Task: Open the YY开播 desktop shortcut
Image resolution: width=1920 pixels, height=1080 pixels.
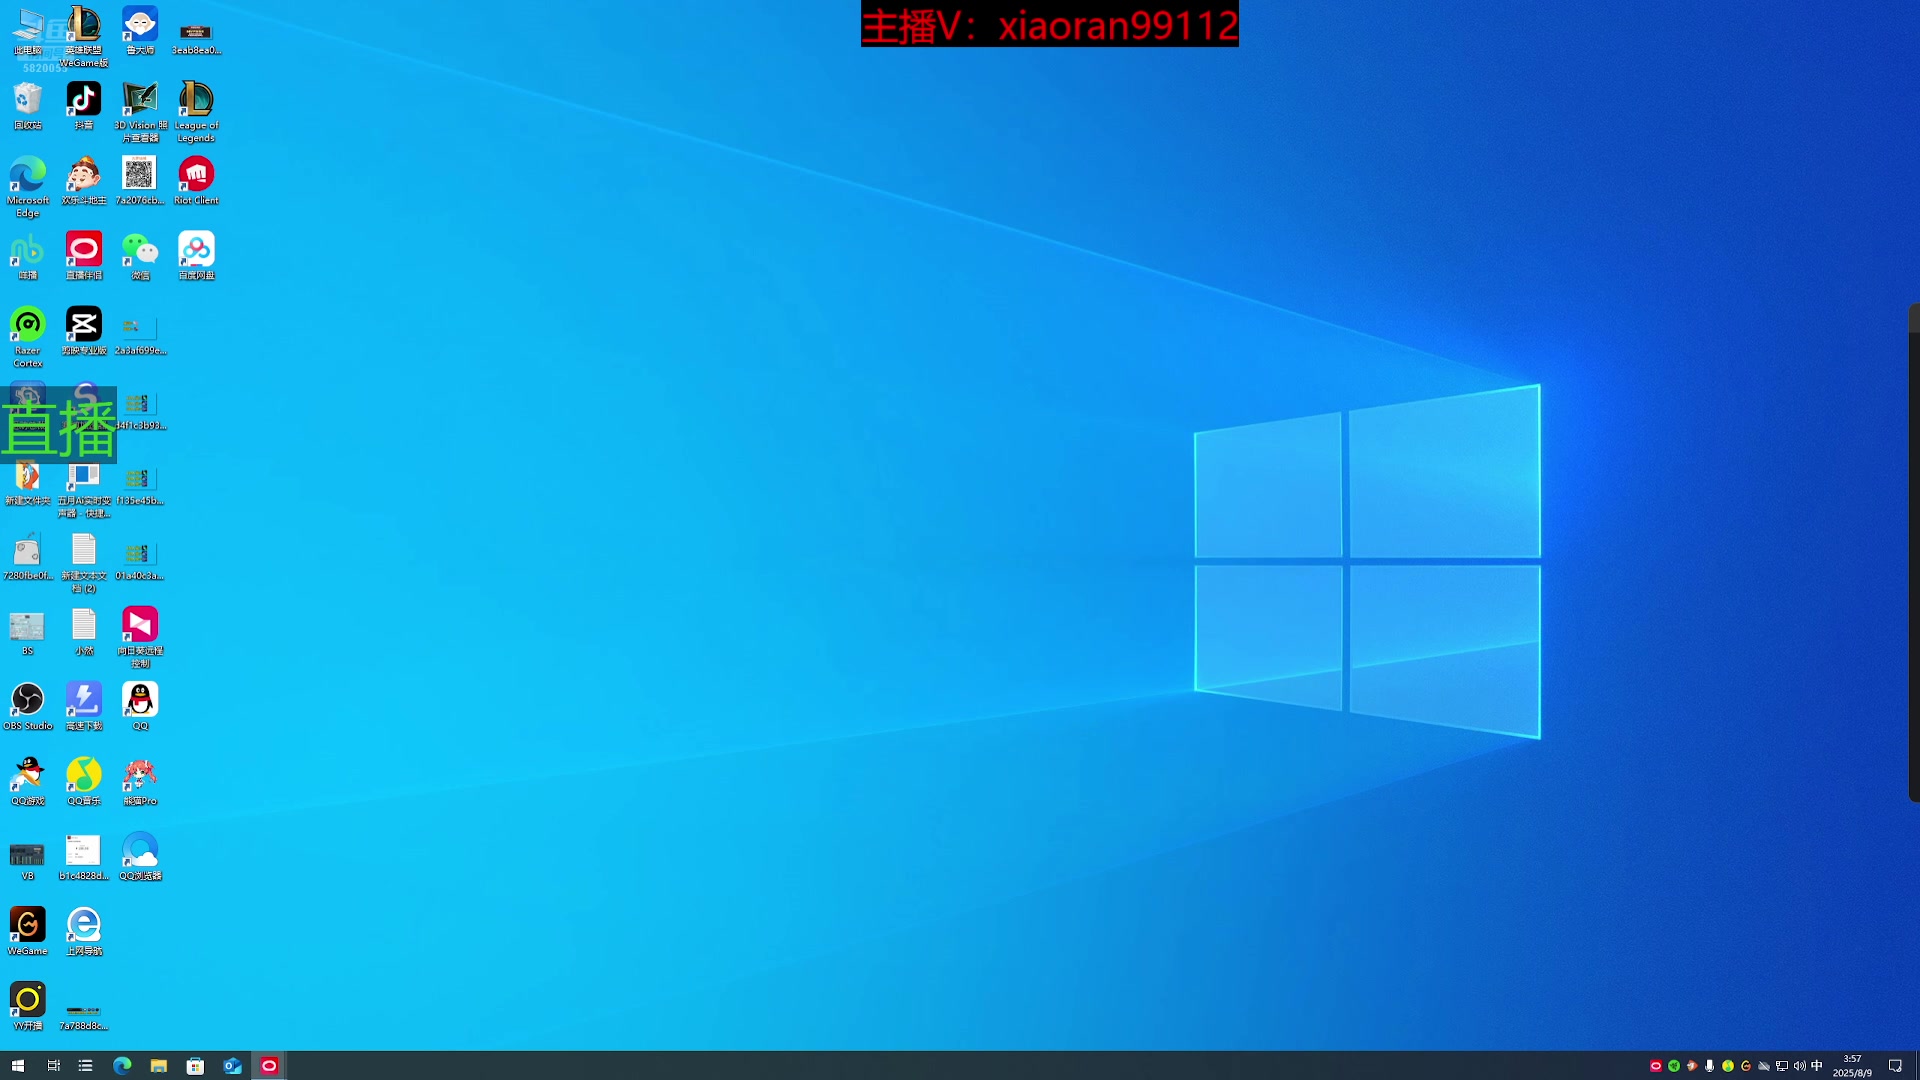Action: pyautogui.click(x=28, y=1006)
